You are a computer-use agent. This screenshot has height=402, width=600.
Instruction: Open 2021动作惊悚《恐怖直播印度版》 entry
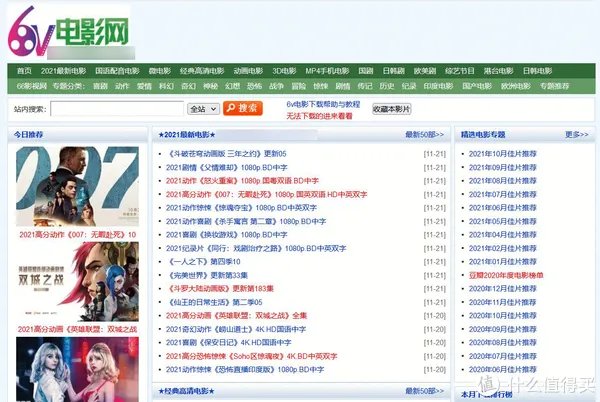tap(245, 369)
